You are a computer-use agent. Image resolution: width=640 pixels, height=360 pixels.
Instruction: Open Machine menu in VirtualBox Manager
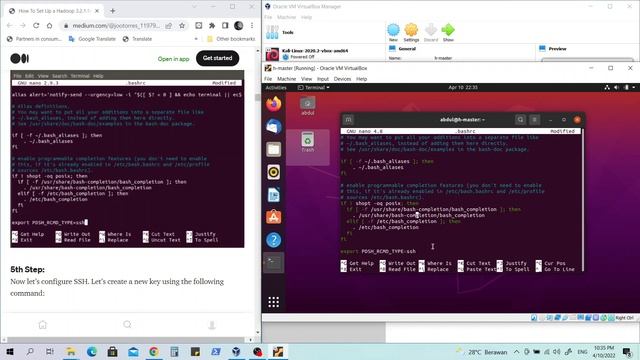pos(287,17)
